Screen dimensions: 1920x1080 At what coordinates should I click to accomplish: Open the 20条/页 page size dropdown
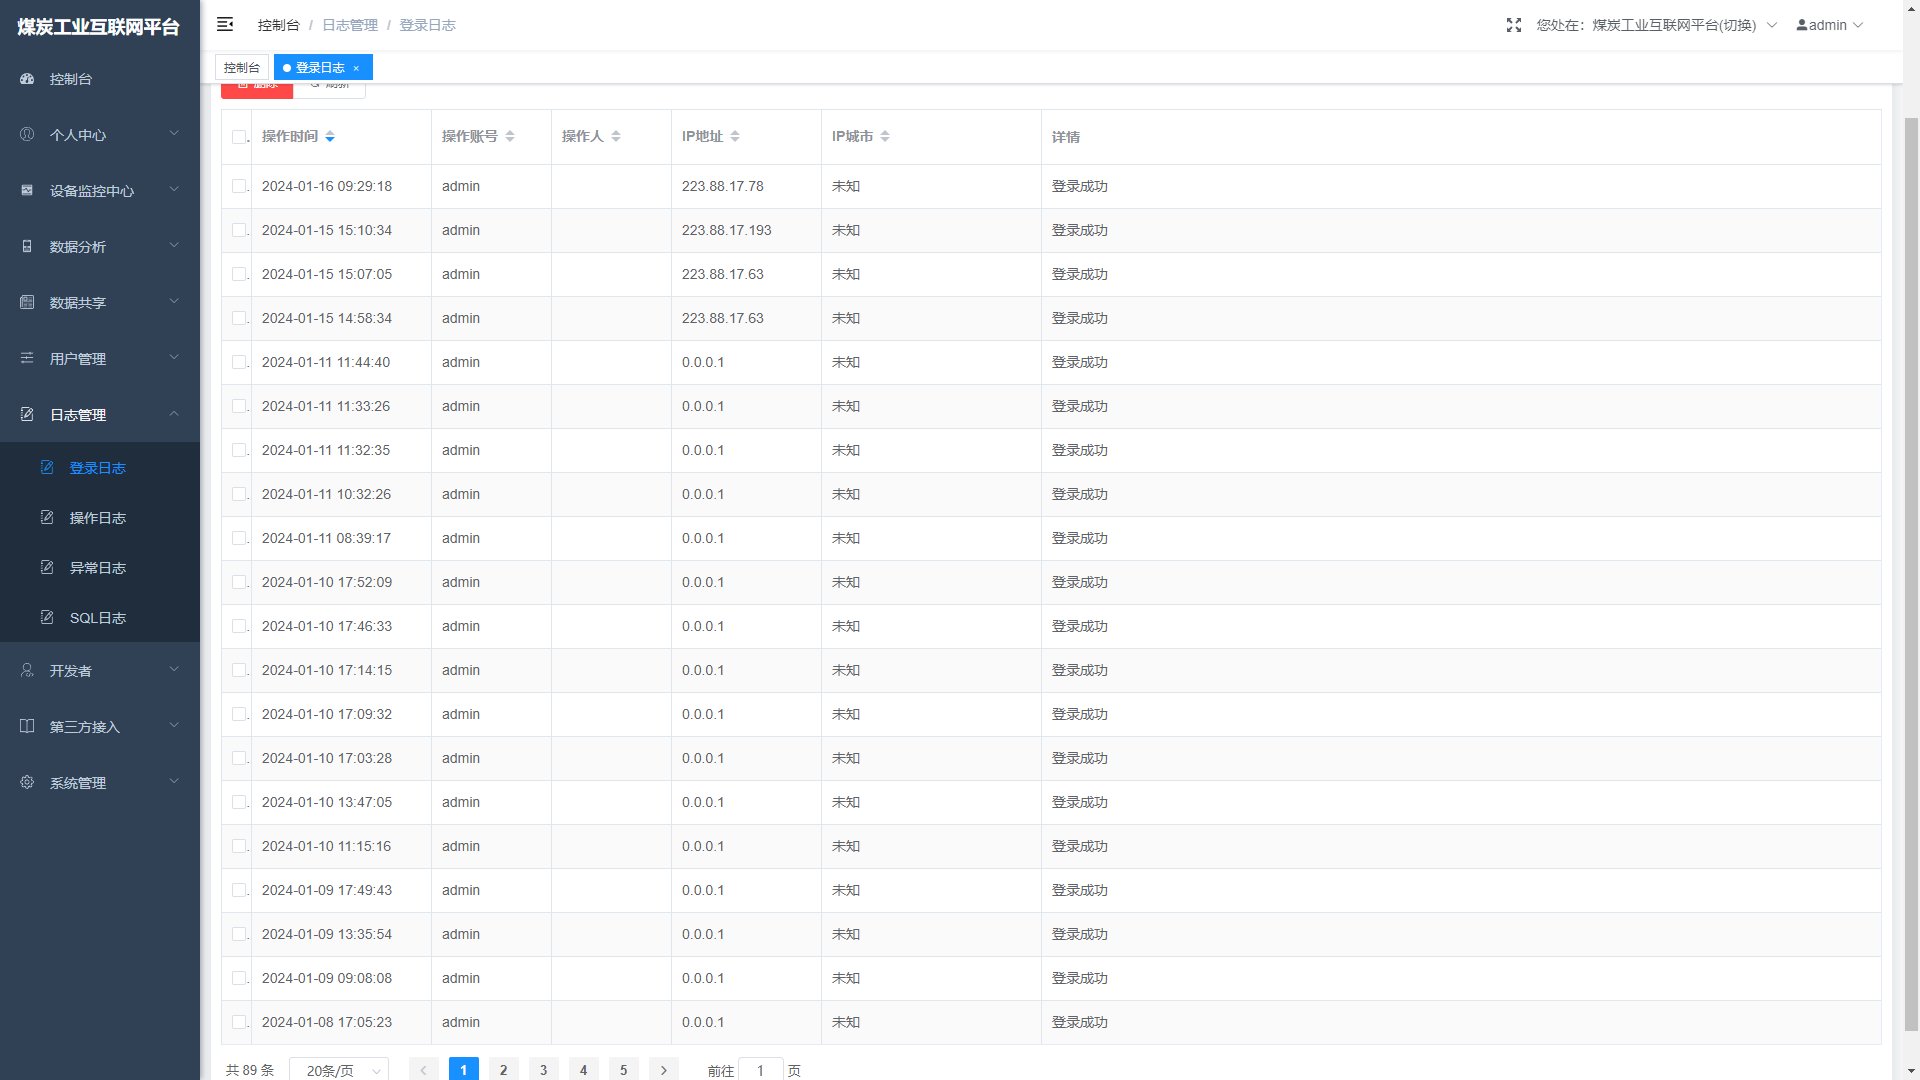point(339,1070)
